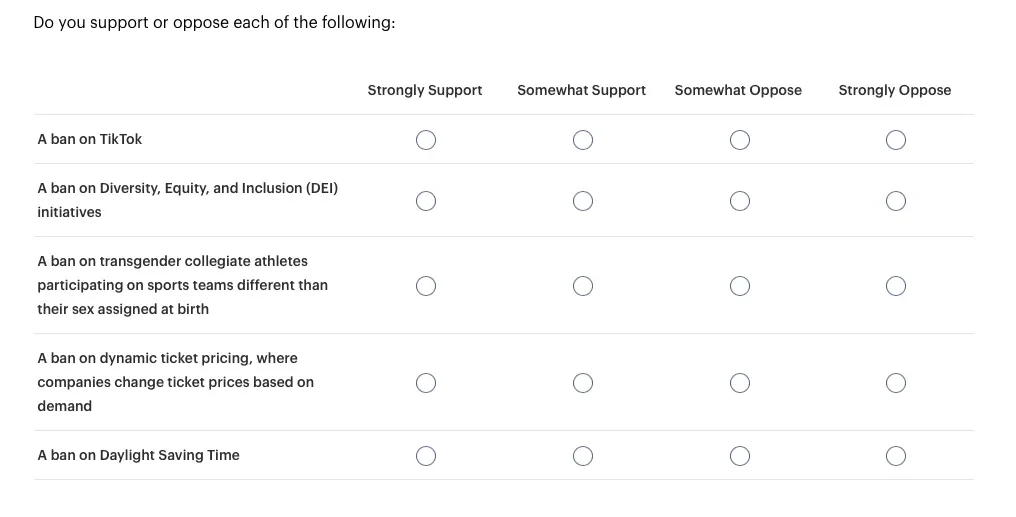Choose Strongly Oppose for DEI initiatives ban
This screenshot has height=517, width=1016.
(x=895, y=201)
